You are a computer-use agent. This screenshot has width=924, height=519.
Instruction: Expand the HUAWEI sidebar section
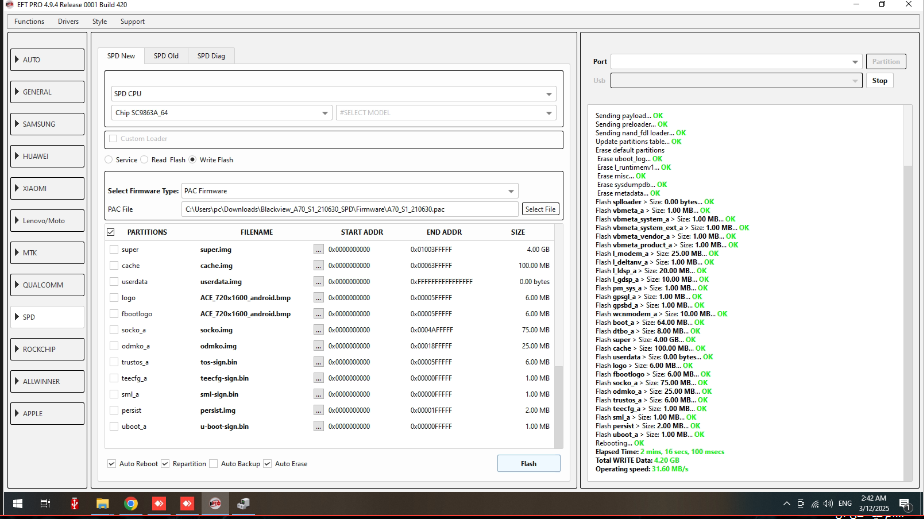click(x=47, y=156)
